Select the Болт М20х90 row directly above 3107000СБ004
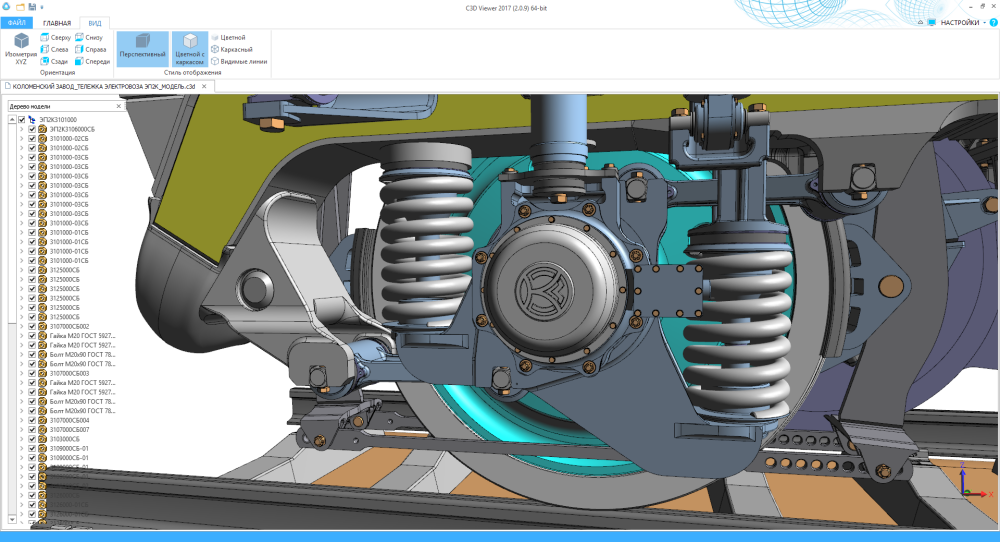Viewport: 1000px width, 542px height. pos(82,411)
